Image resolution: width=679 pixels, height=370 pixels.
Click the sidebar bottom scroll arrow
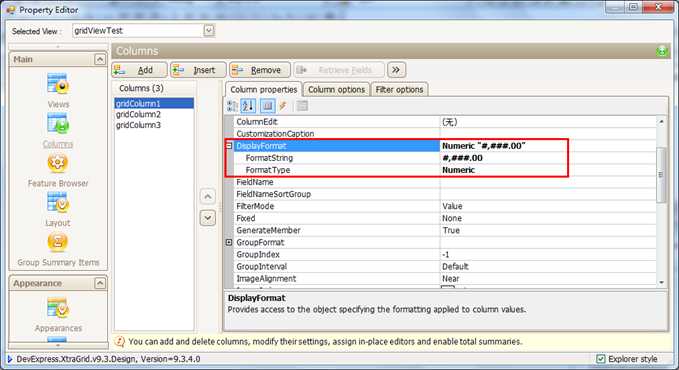coord(58,346)
